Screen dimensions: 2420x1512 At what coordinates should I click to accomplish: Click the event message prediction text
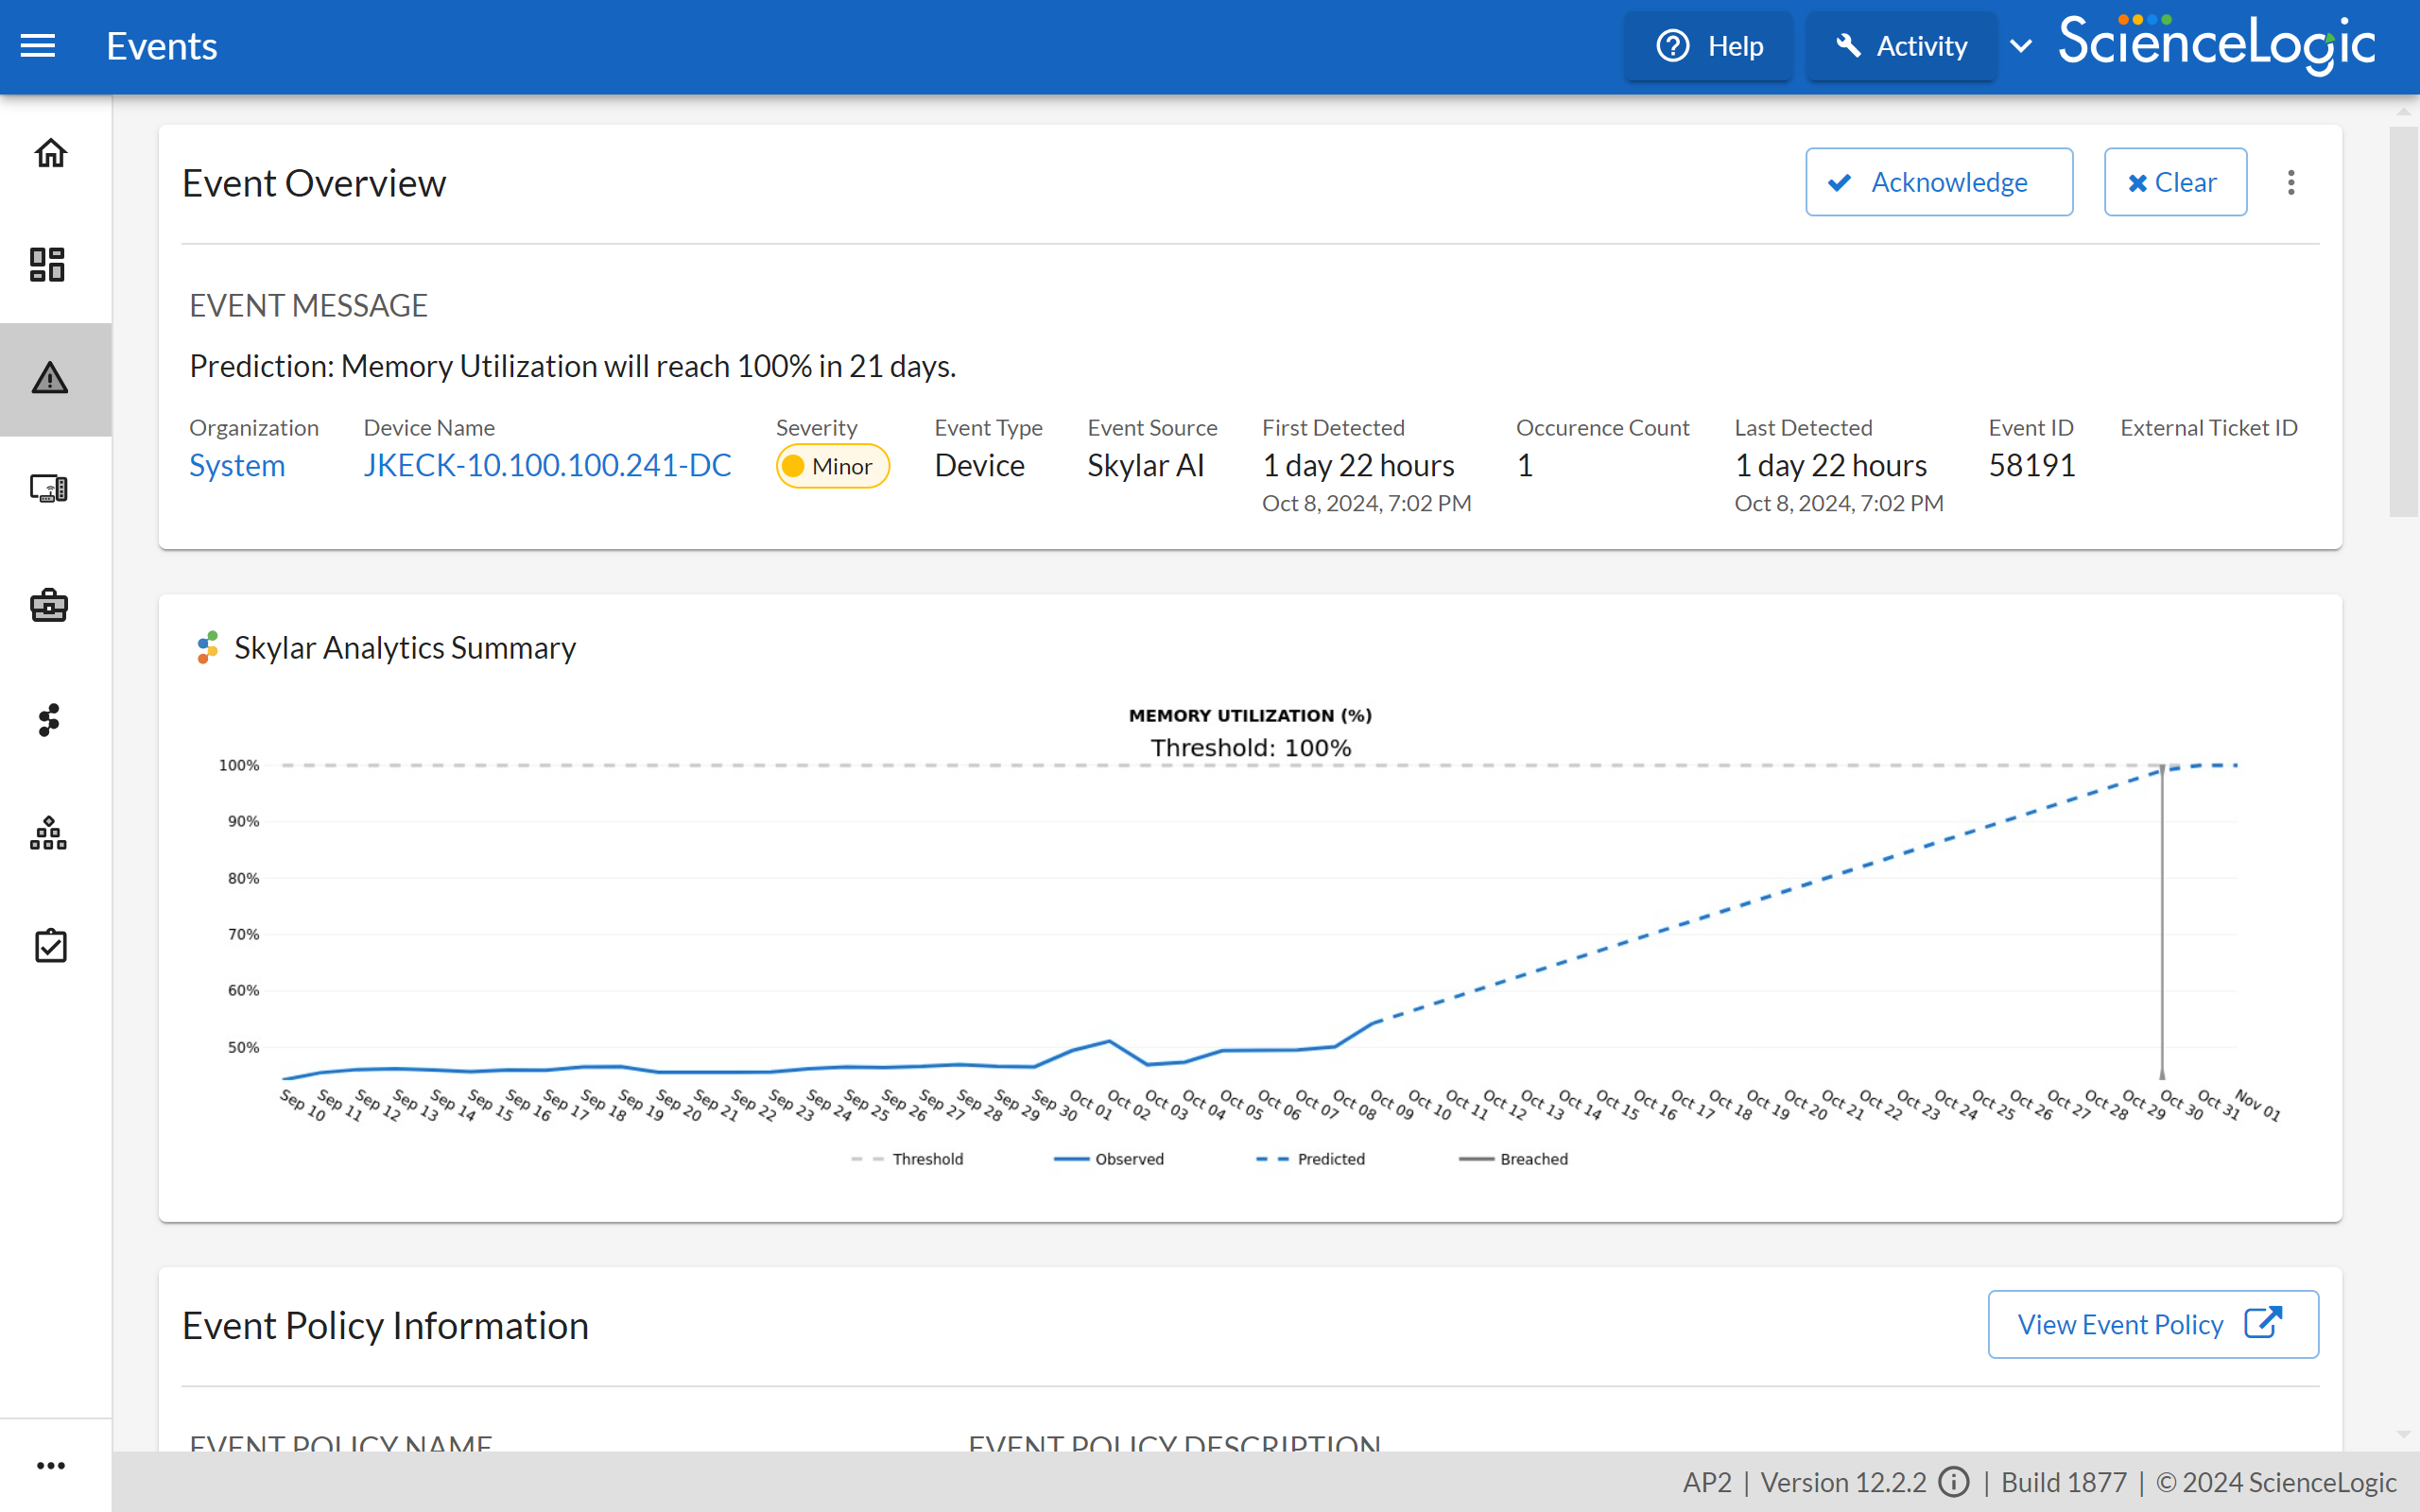coord(573,366)
